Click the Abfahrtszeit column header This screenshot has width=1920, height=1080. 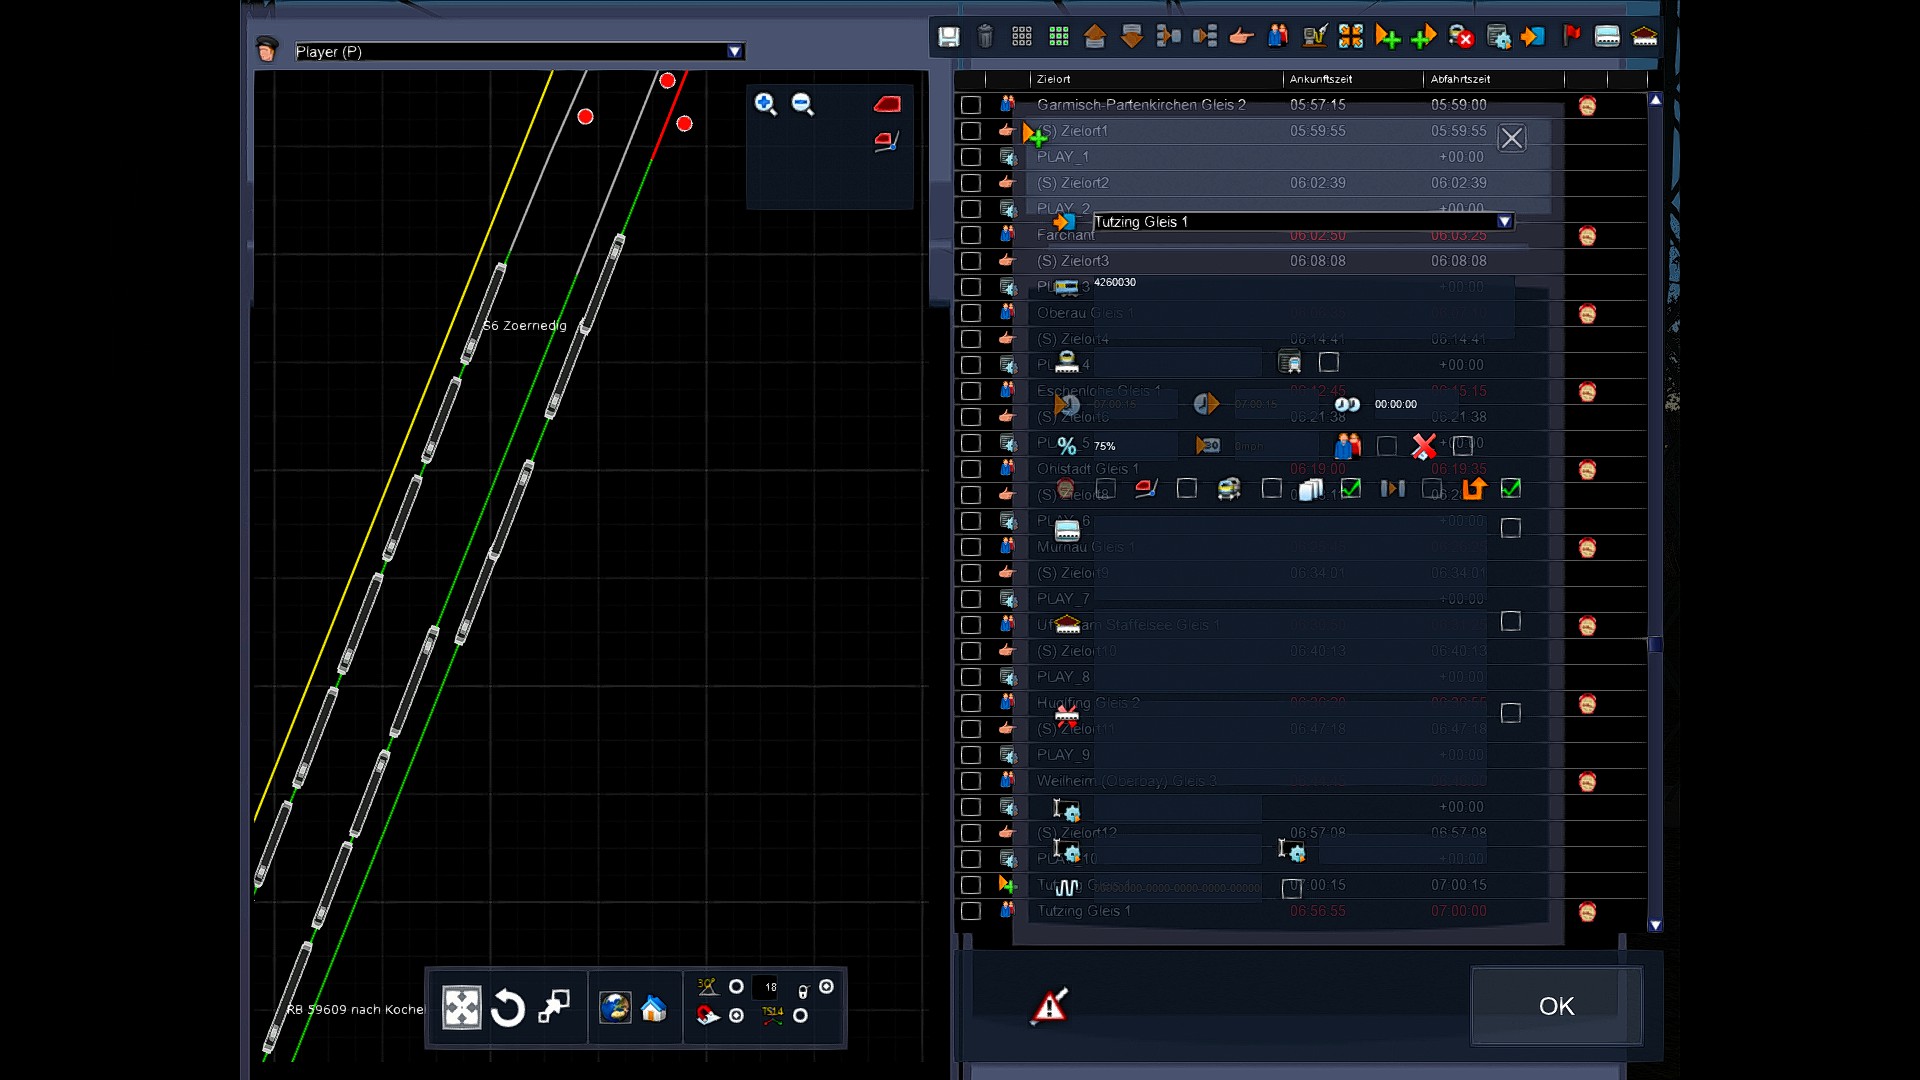1460,79
